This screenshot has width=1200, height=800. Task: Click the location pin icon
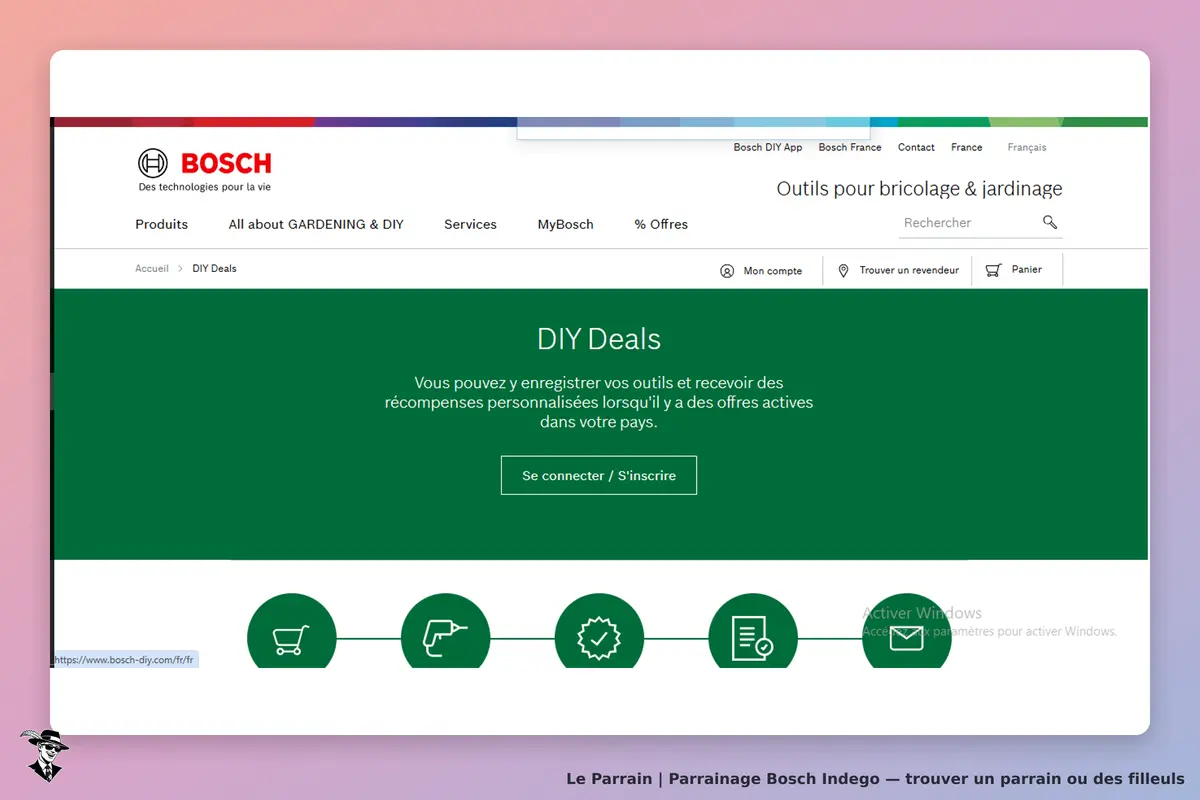point(843,271)
